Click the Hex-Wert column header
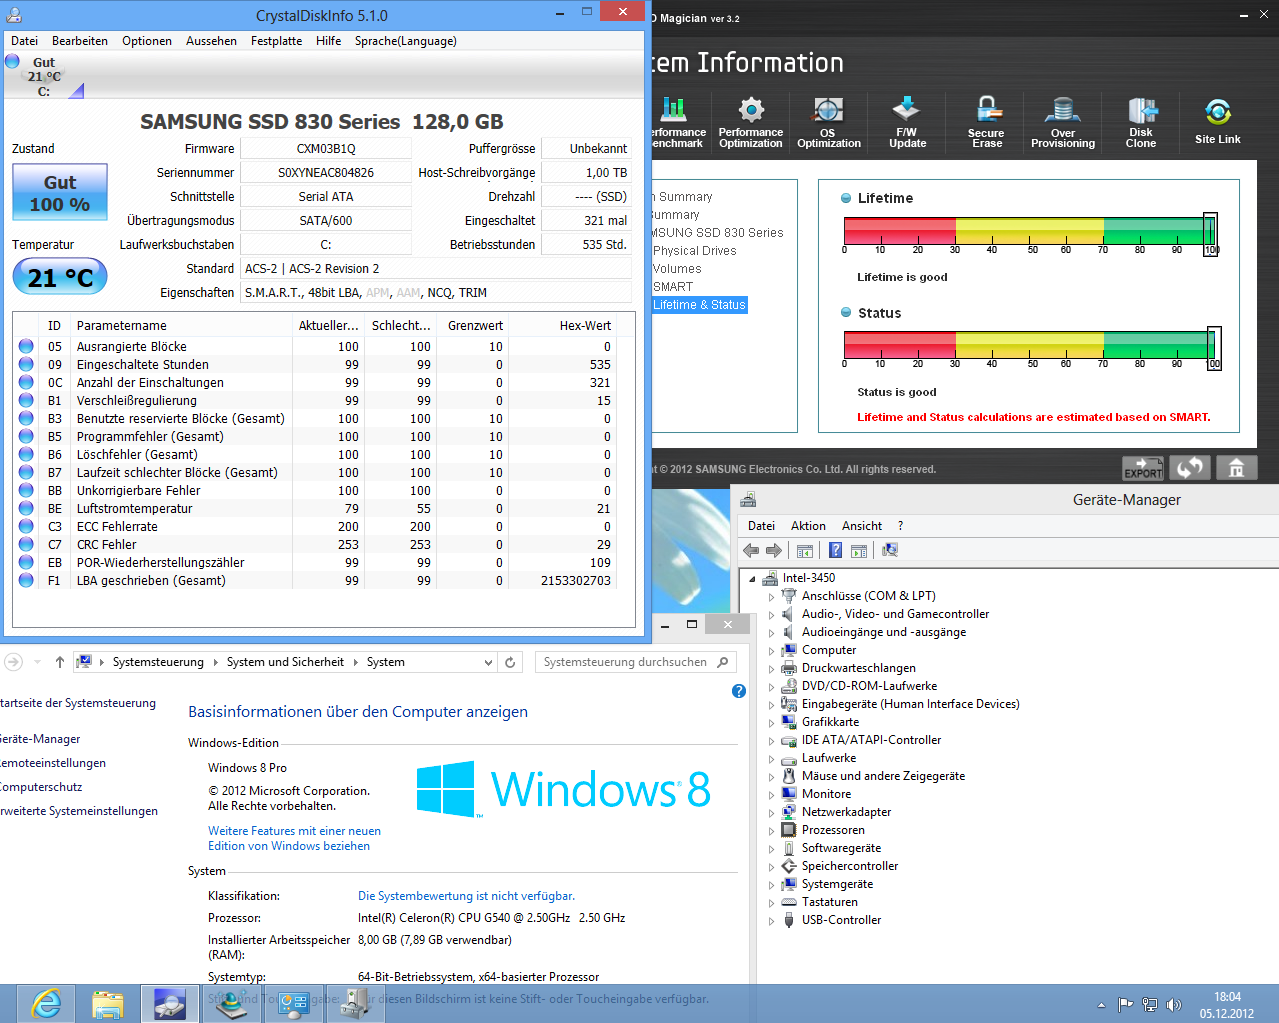 pyautogui.click(x=561, y=326)
